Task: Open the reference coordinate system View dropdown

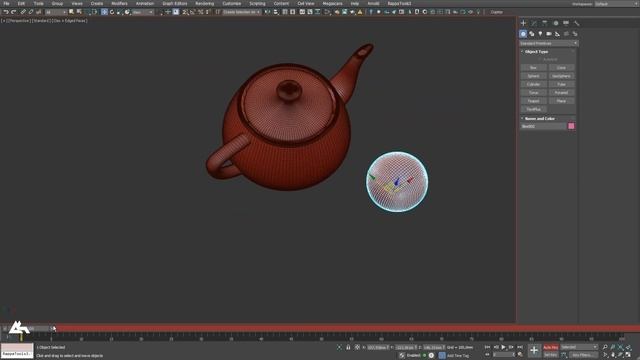Action: click(143, 12)
